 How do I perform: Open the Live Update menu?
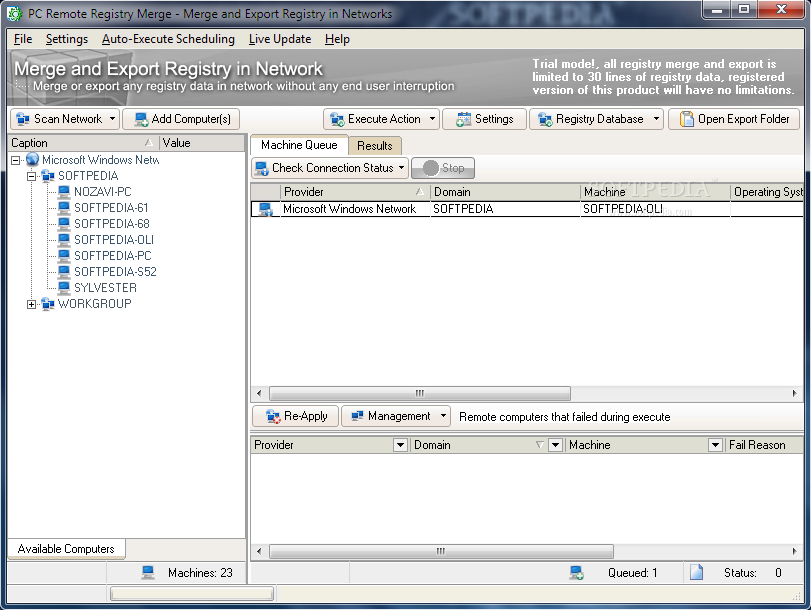(280, 39)
